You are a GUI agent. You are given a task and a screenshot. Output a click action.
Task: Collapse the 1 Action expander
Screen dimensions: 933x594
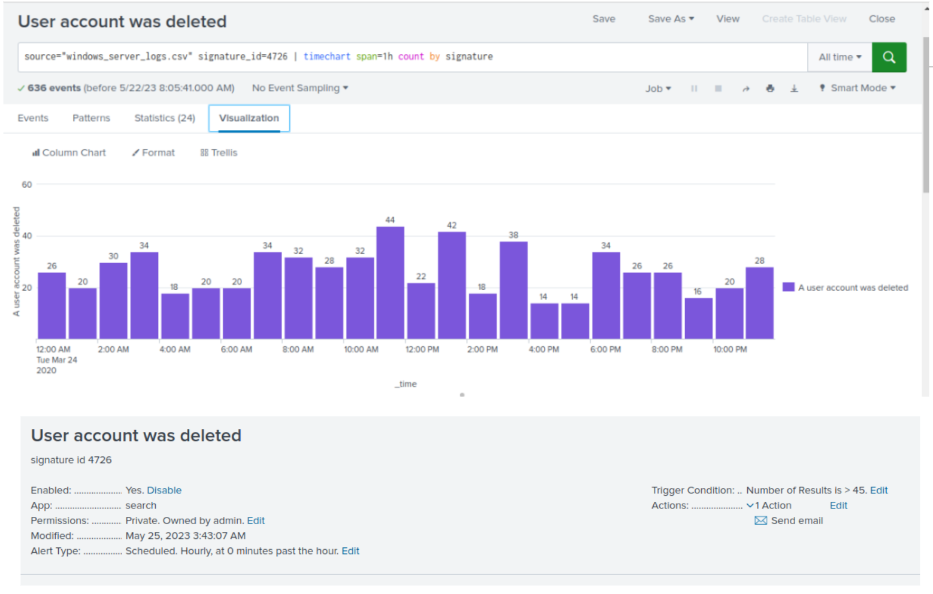[x=750, y=505]
